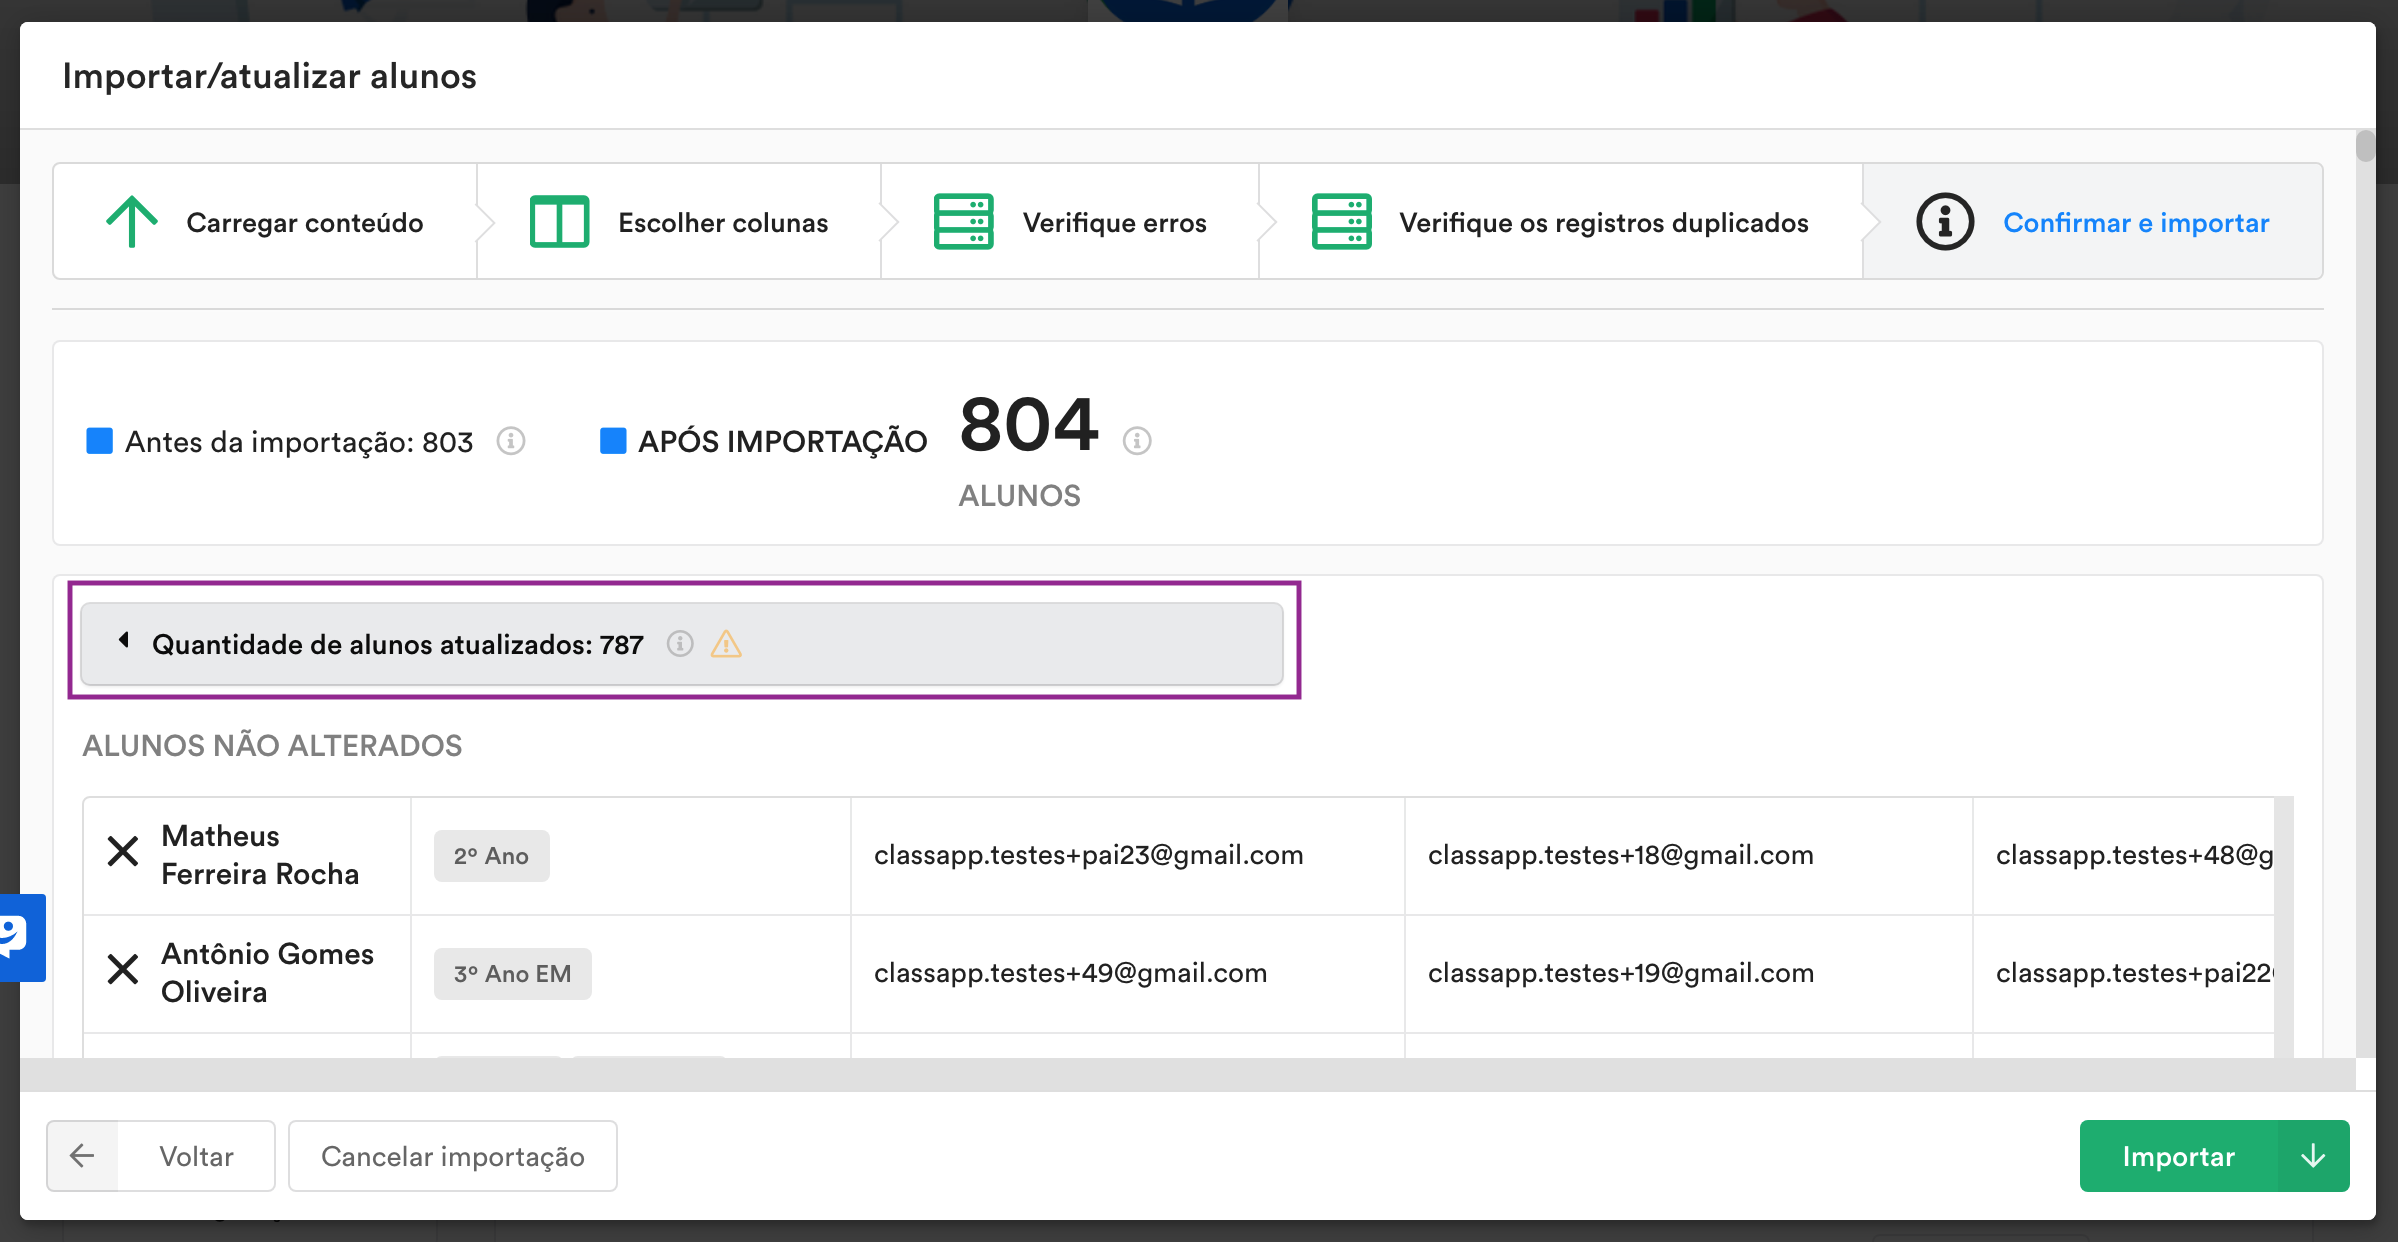Viewport: 2398px width, 1242px height.
Task: Switch to the Escolher colunas step
Action: click(x=722, y=222)
